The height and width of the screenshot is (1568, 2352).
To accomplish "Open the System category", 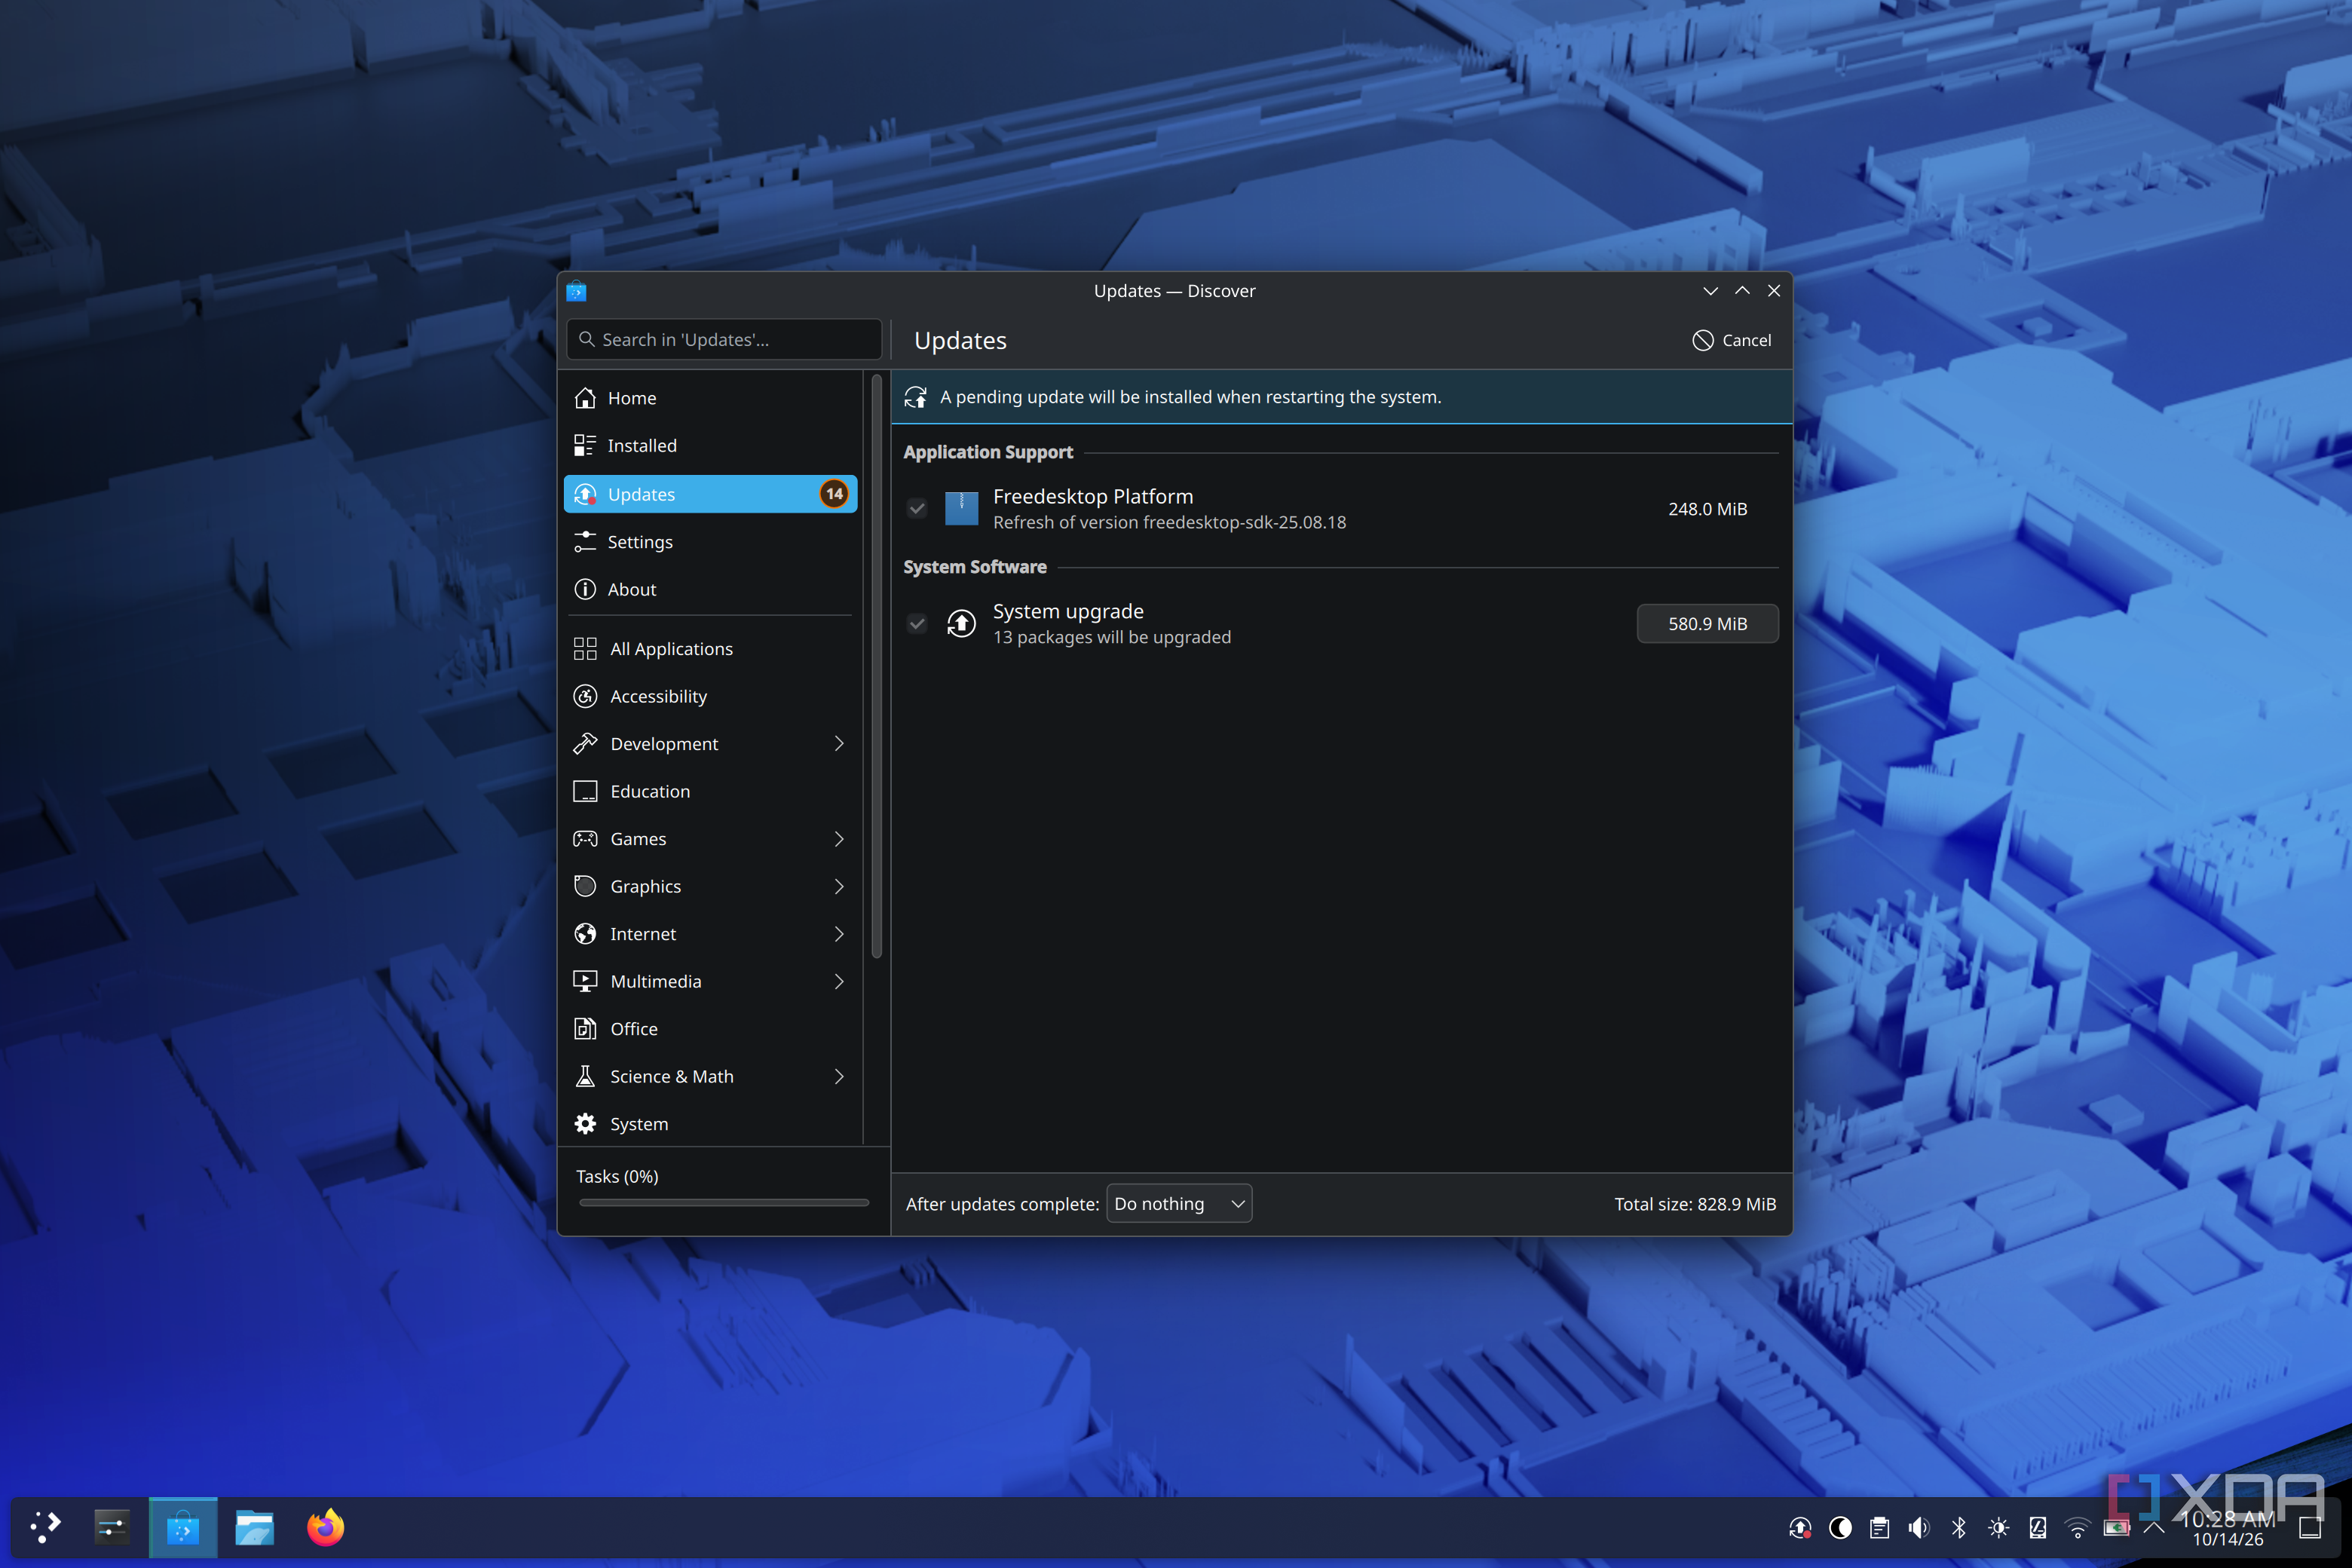I will coord(711,1124).
